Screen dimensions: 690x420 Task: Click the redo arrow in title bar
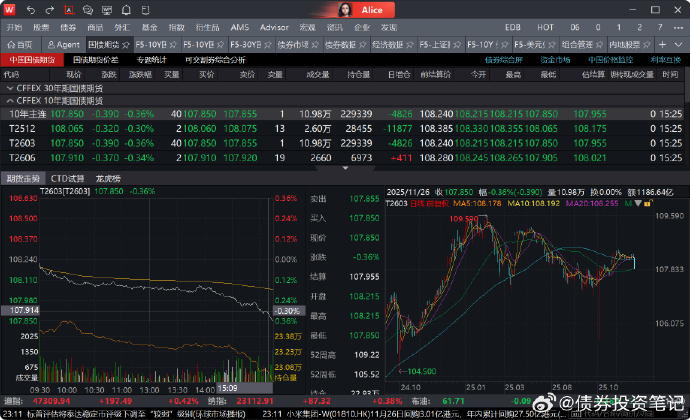pyautogui.click(x=50, y=10)
